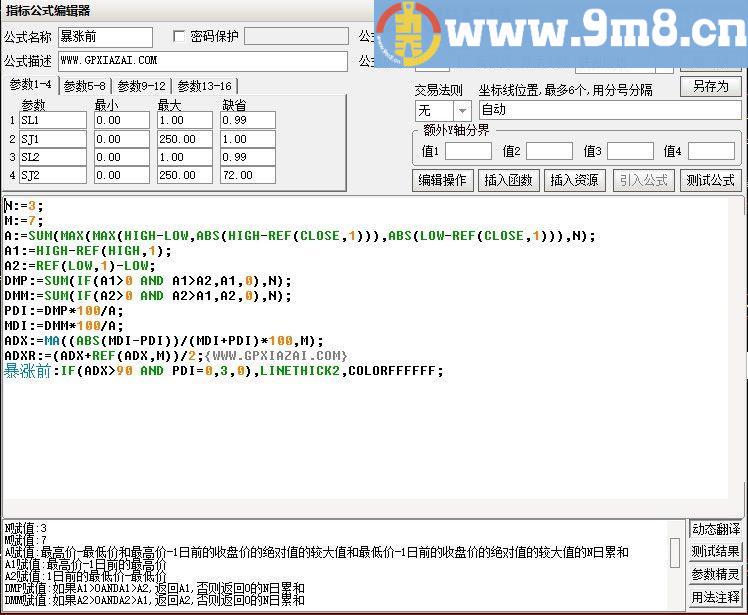Image resolution: width=748 pixels, height=615 pixels.
Task: Click the 插入资源 button
Action: pos(574,180)
